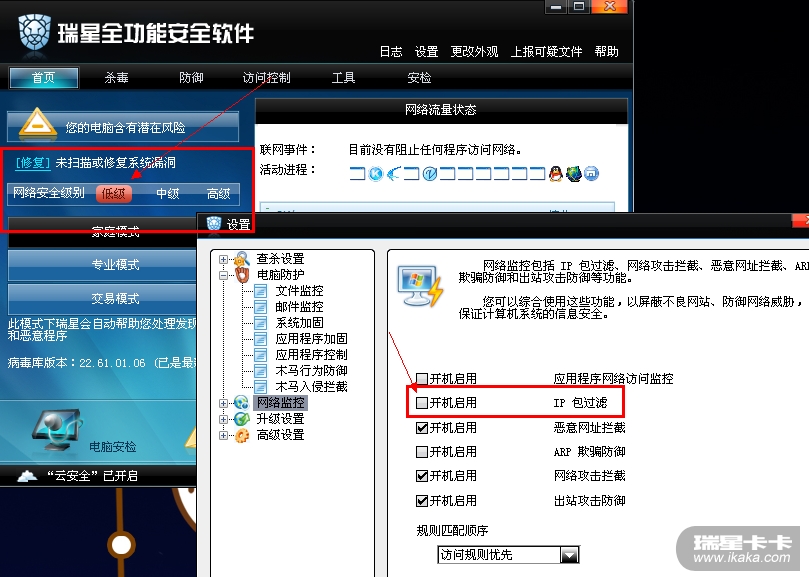Click the 网络流量状态 panel header
The height and width of the screenshot is (577, 809).
click(x=441, y=110)
